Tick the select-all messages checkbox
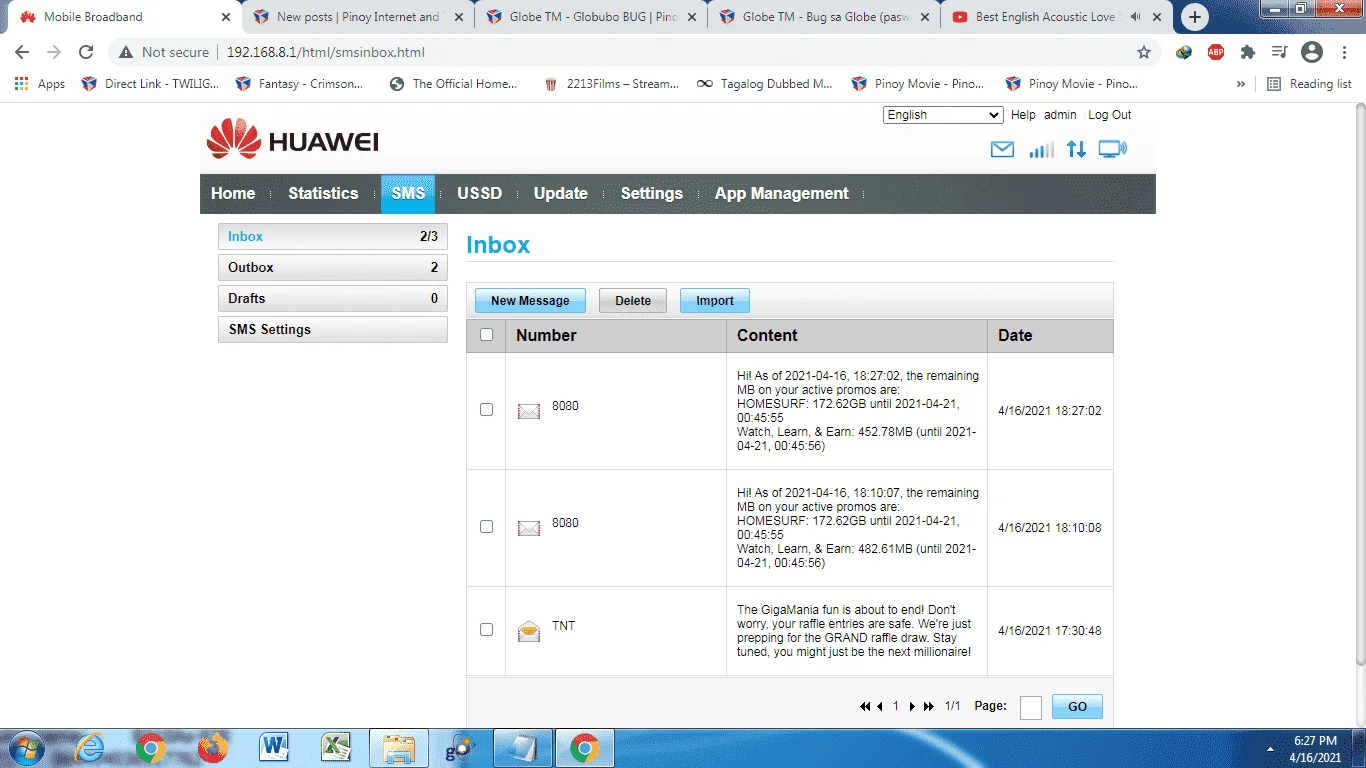The width and height of the screenshot is (1366, 768). click(x=486, y=335)
